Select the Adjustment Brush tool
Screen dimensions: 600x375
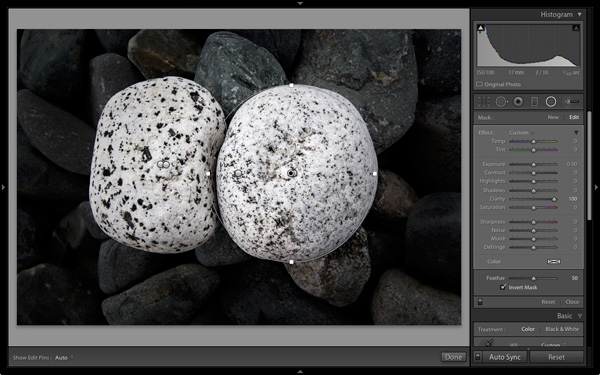point(571,101)
